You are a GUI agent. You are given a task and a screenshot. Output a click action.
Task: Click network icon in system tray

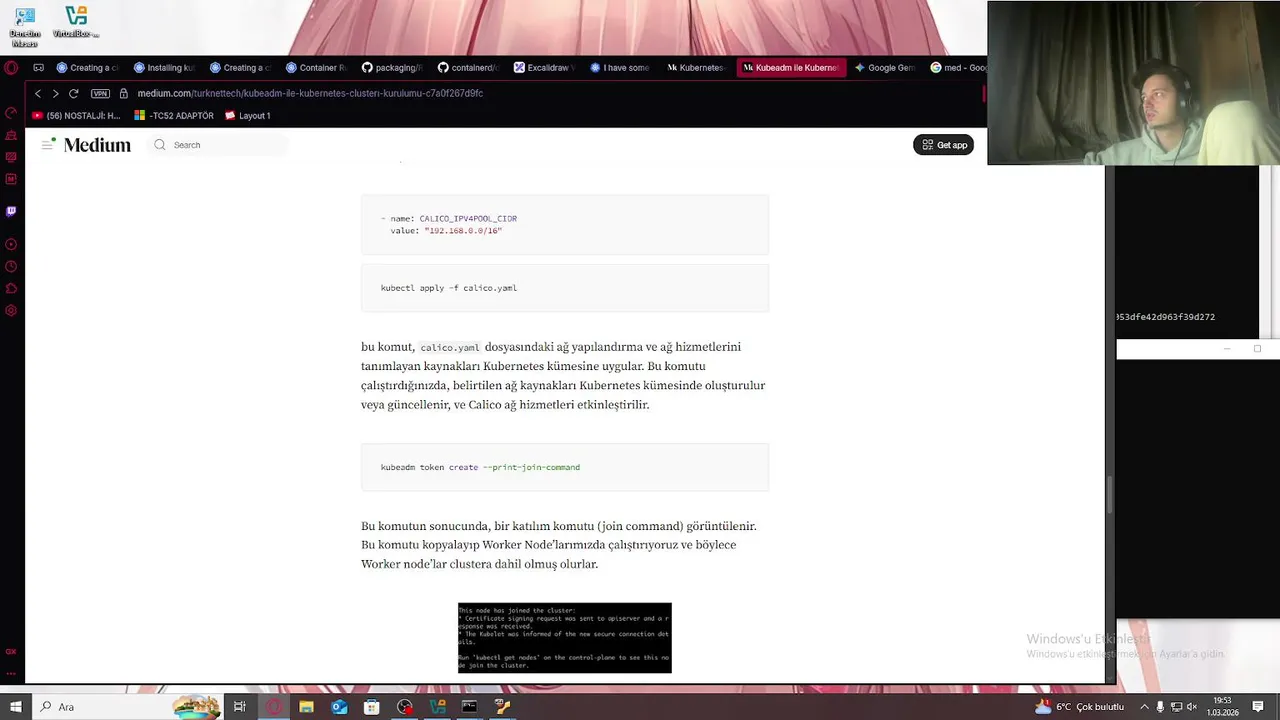click(x=1175, y=707)
